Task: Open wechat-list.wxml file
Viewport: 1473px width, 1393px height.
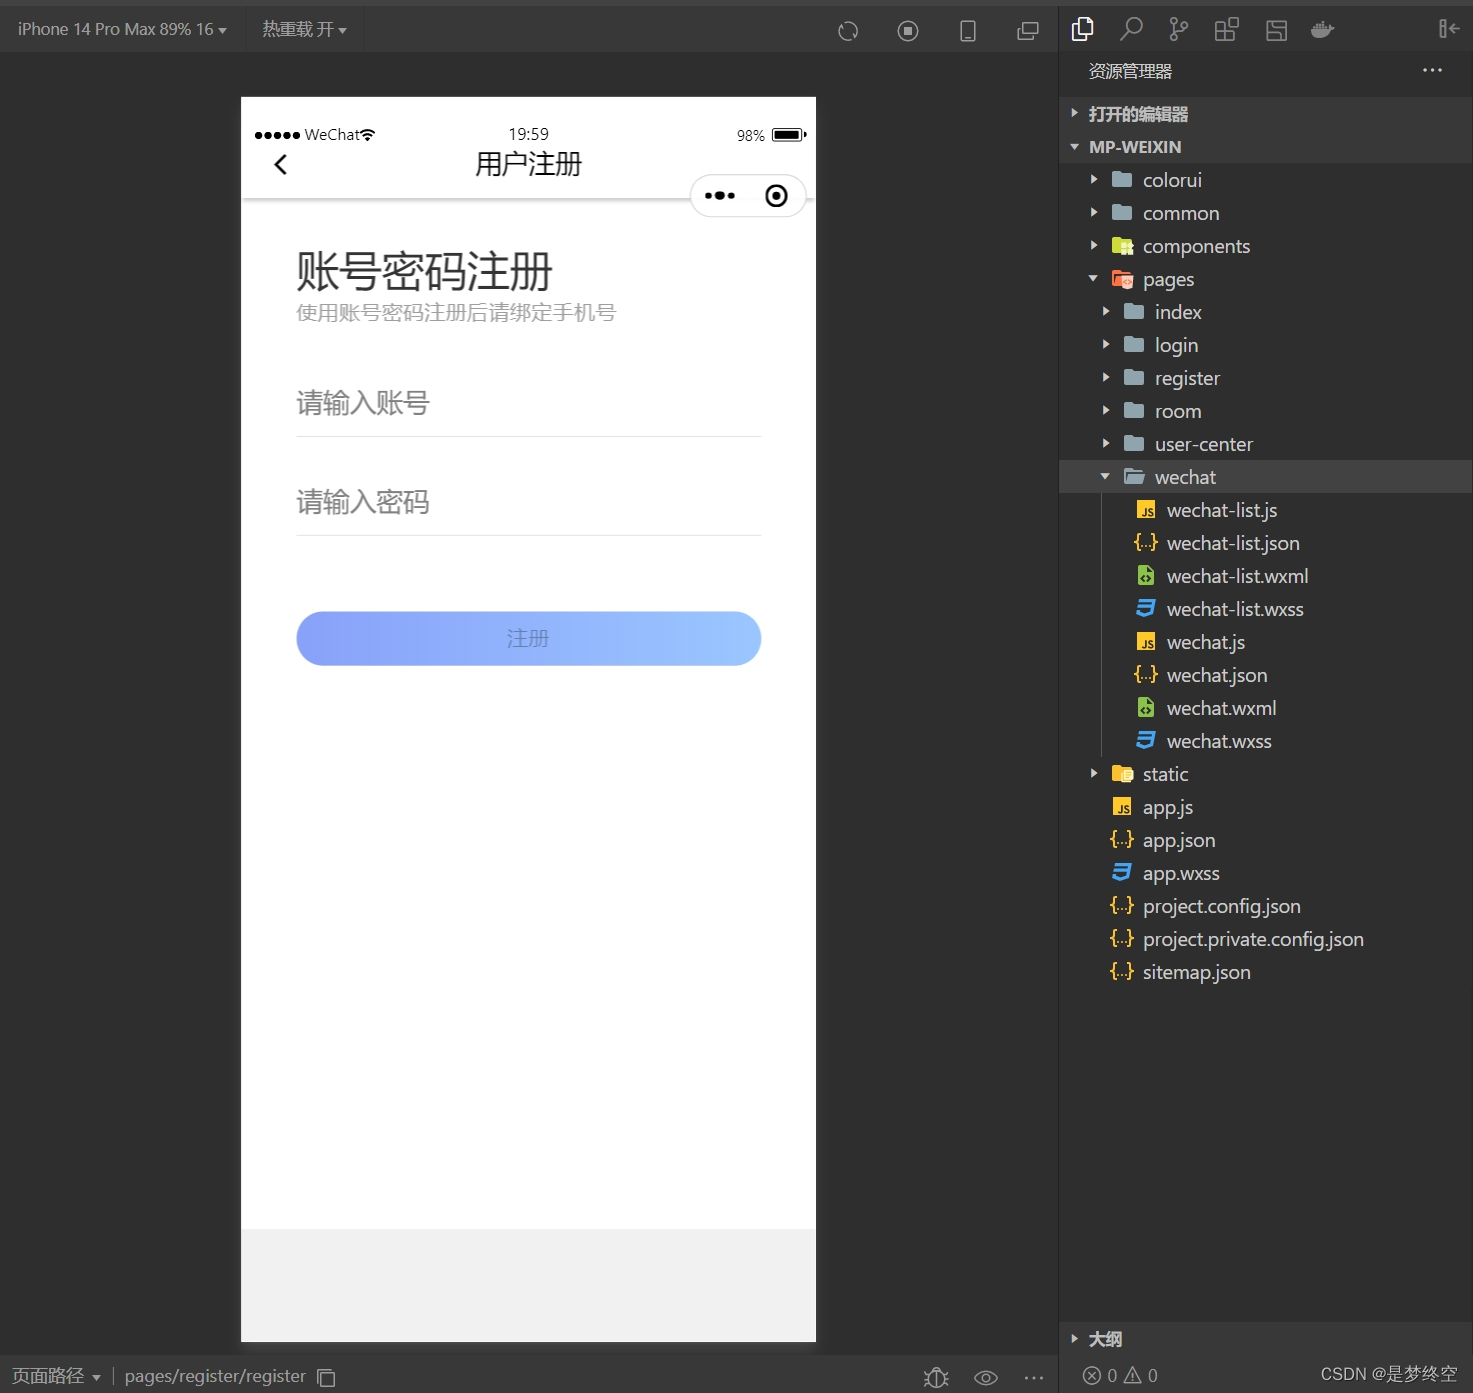Action: [x=1265, y=576]
